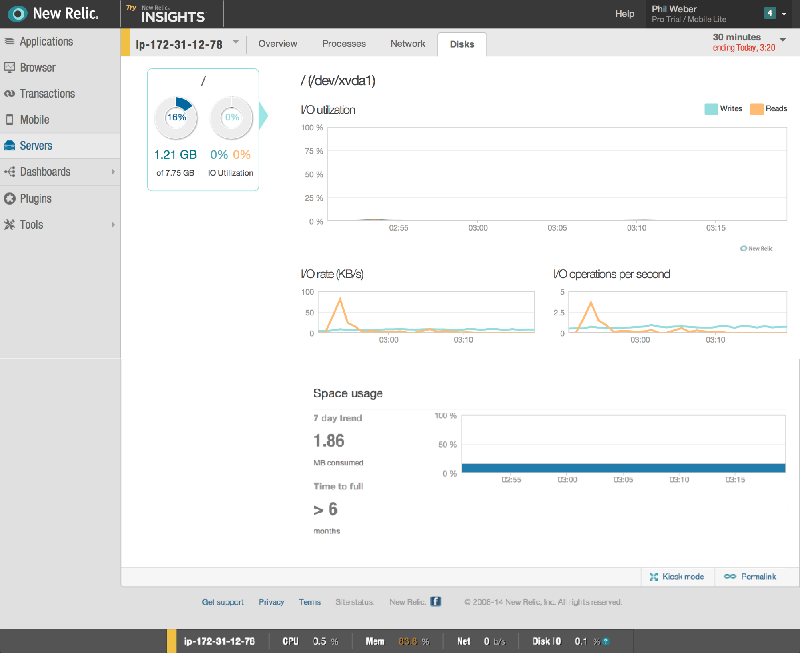Open Applications in the sidebar menu
The width and height of the screenshot is (800, 654).
coord(46,41)
